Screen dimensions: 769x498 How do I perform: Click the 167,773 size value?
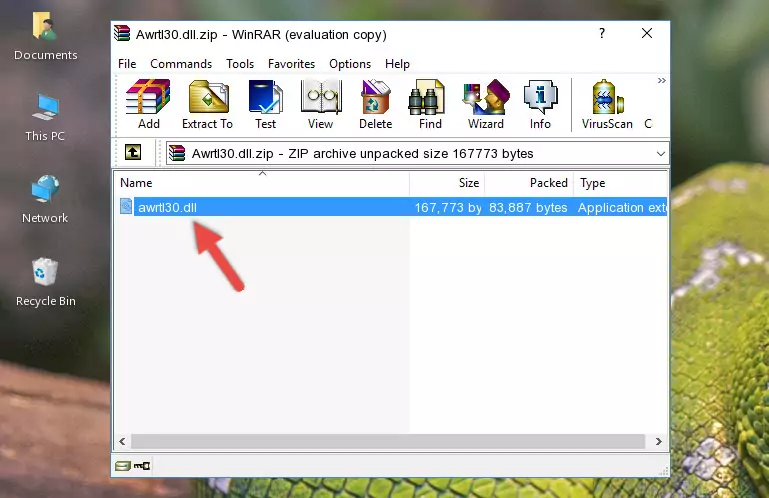coord(448,208)
